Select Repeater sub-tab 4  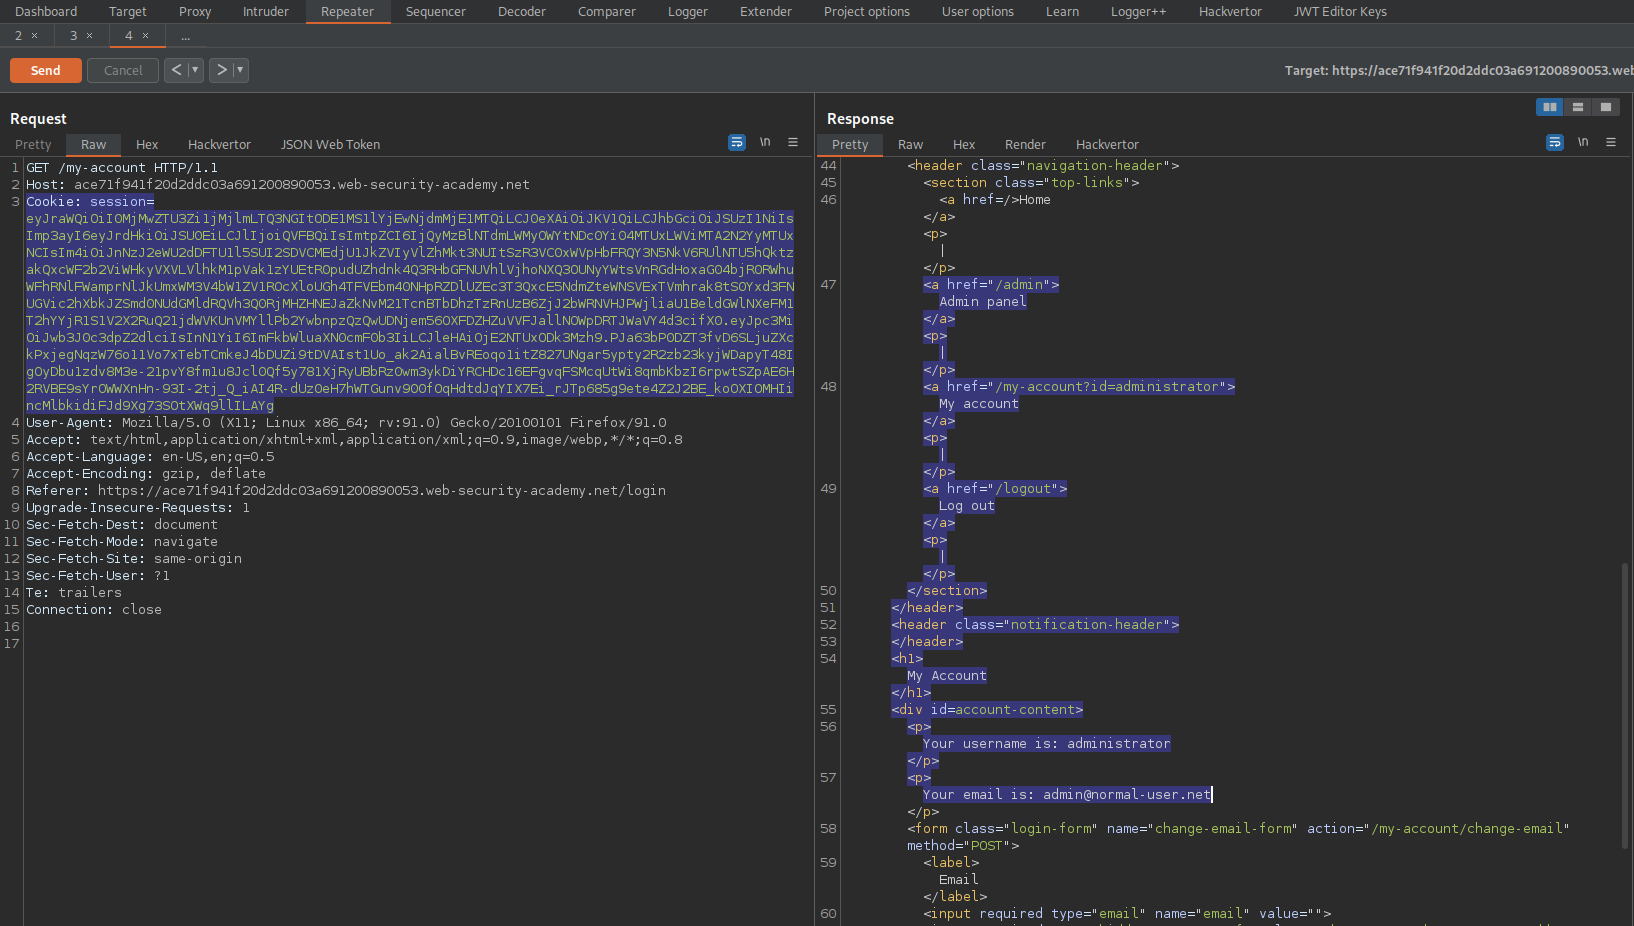click(129, 36)
